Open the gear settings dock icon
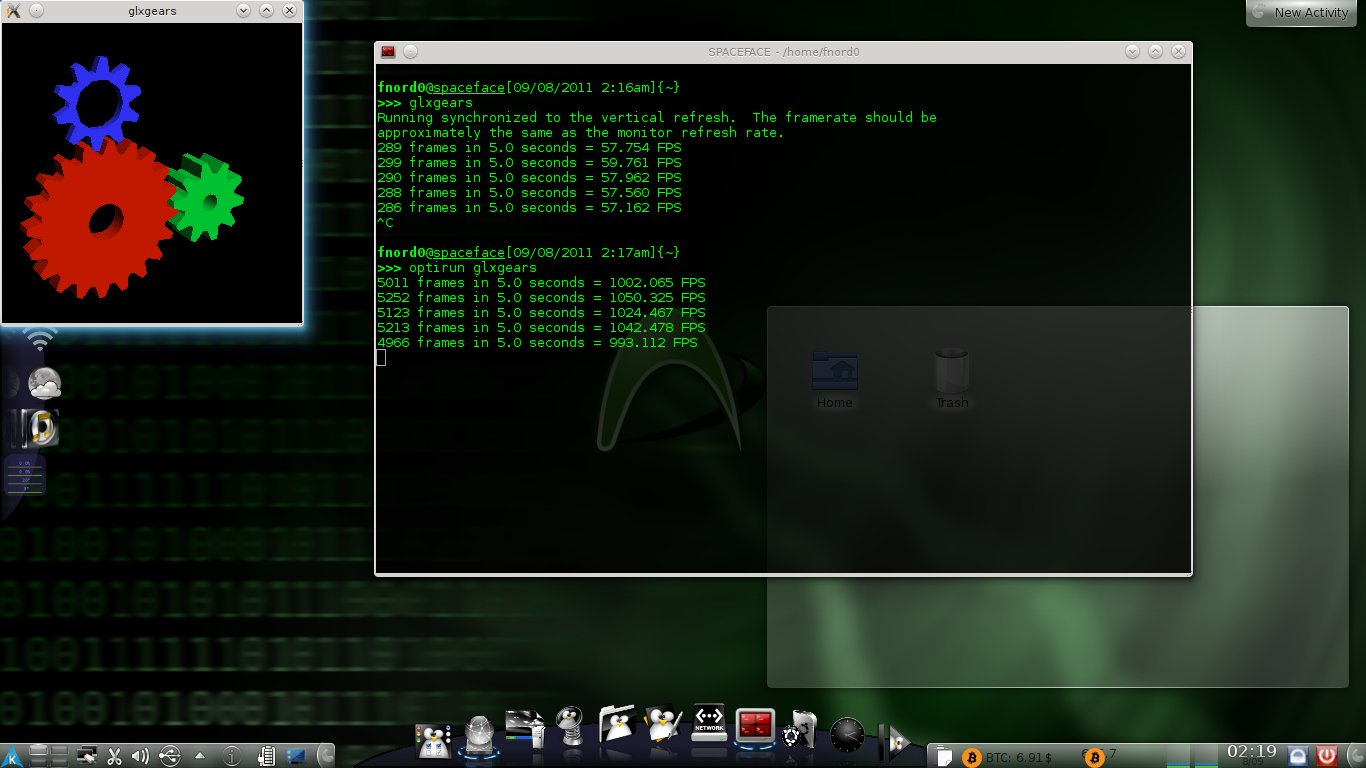Viewport: 1366px width, 768px height. pyautogui.click(x=801, y=731)
